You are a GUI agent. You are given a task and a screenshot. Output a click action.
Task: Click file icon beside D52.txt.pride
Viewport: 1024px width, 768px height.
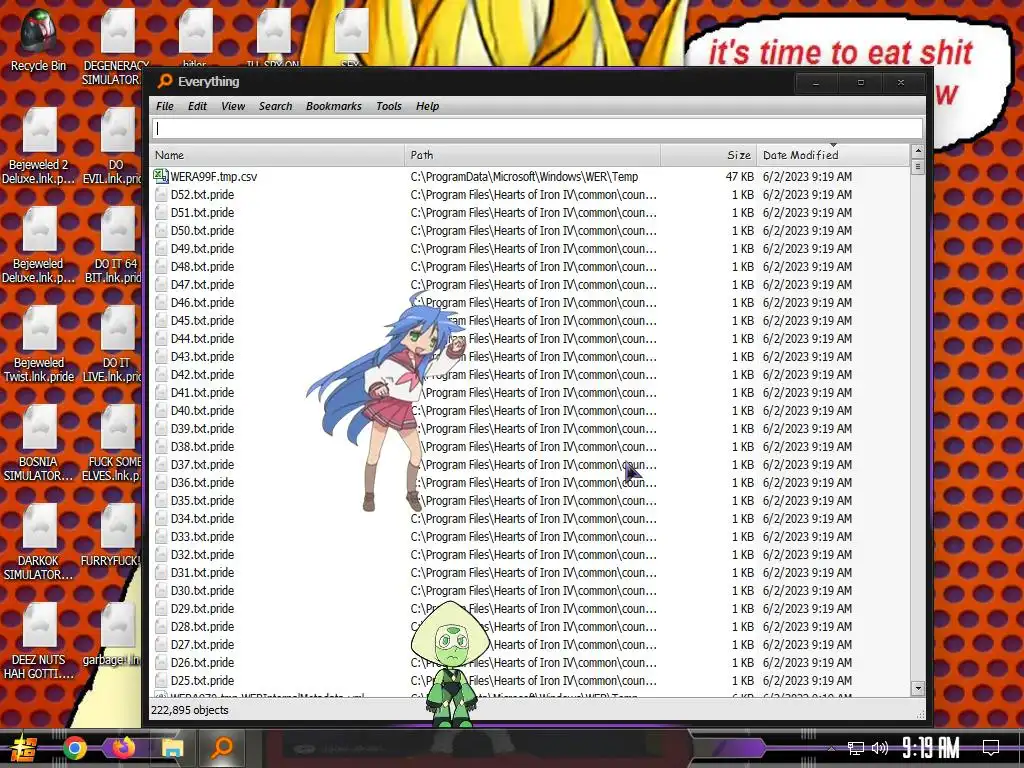(x=161, y=195)
